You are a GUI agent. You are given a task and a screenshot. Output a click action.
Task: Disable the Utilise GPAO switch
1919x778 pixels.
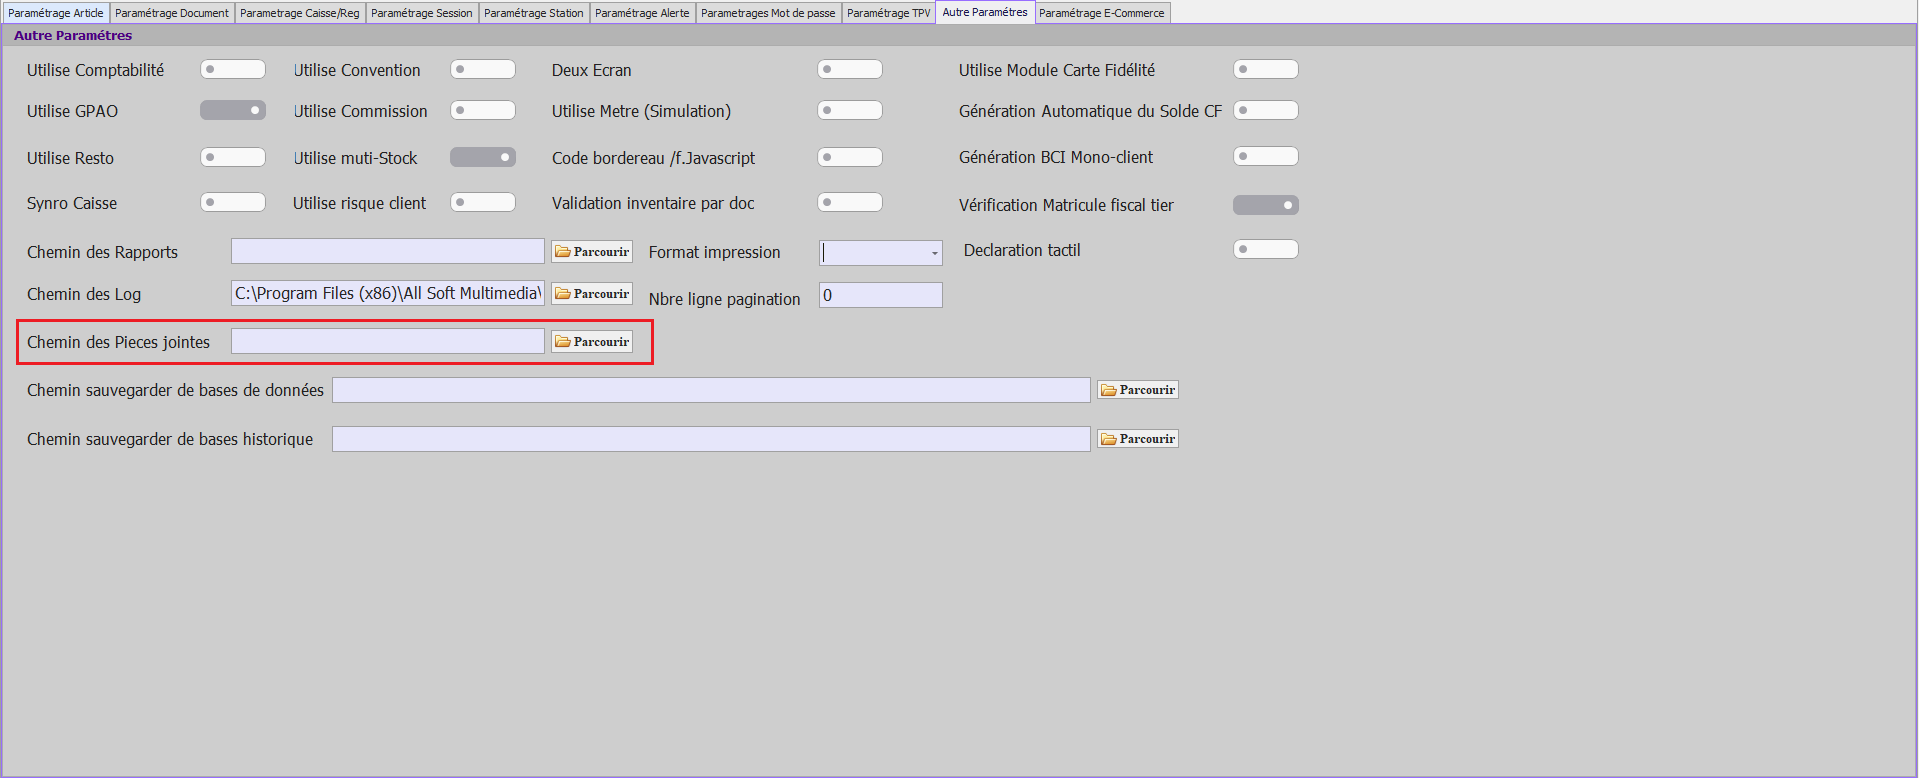233,110
